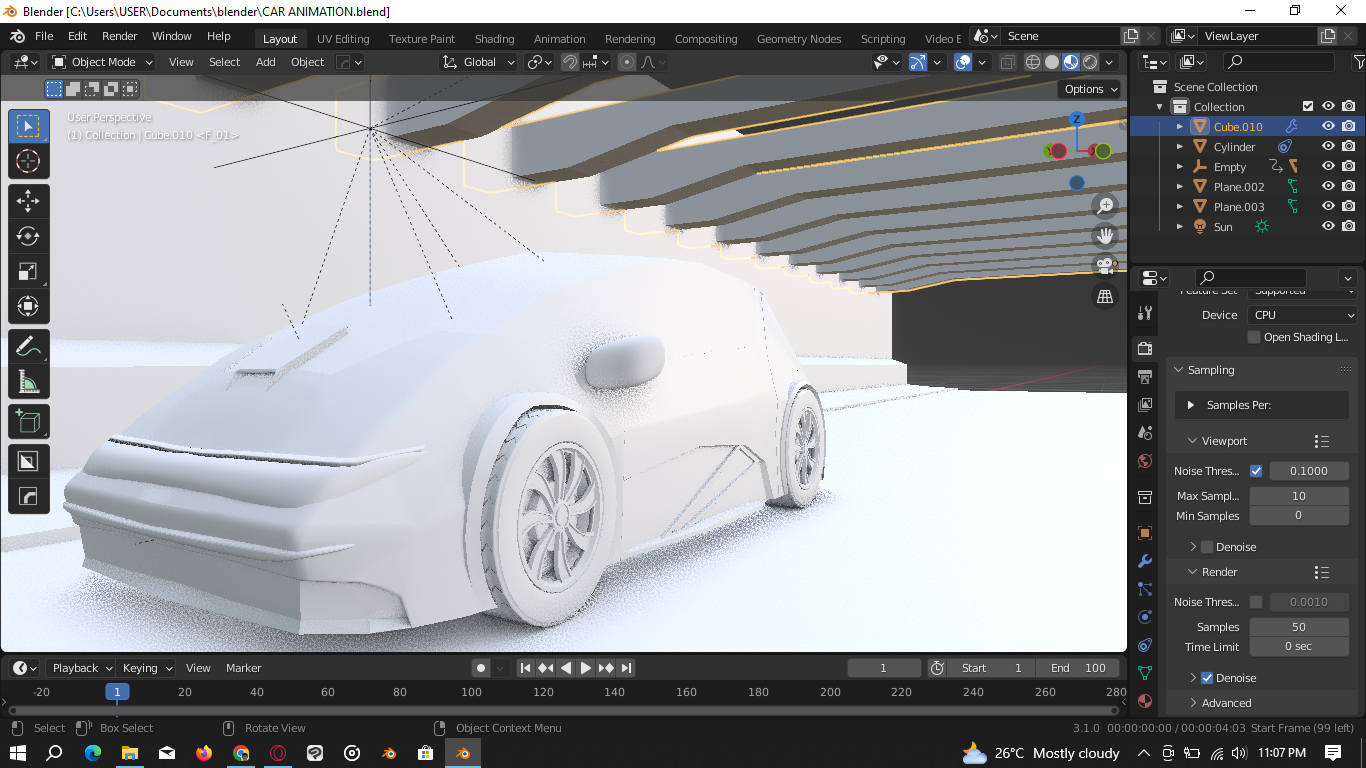
Task: Switch to the Shading workspace tab
Action: coord(494,39)
